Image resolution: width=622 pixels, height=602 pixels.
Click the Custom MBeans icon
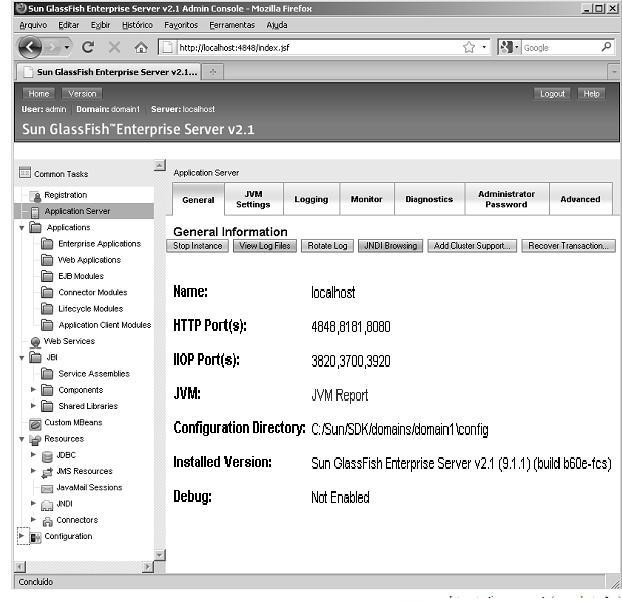[x=36, y=423]
